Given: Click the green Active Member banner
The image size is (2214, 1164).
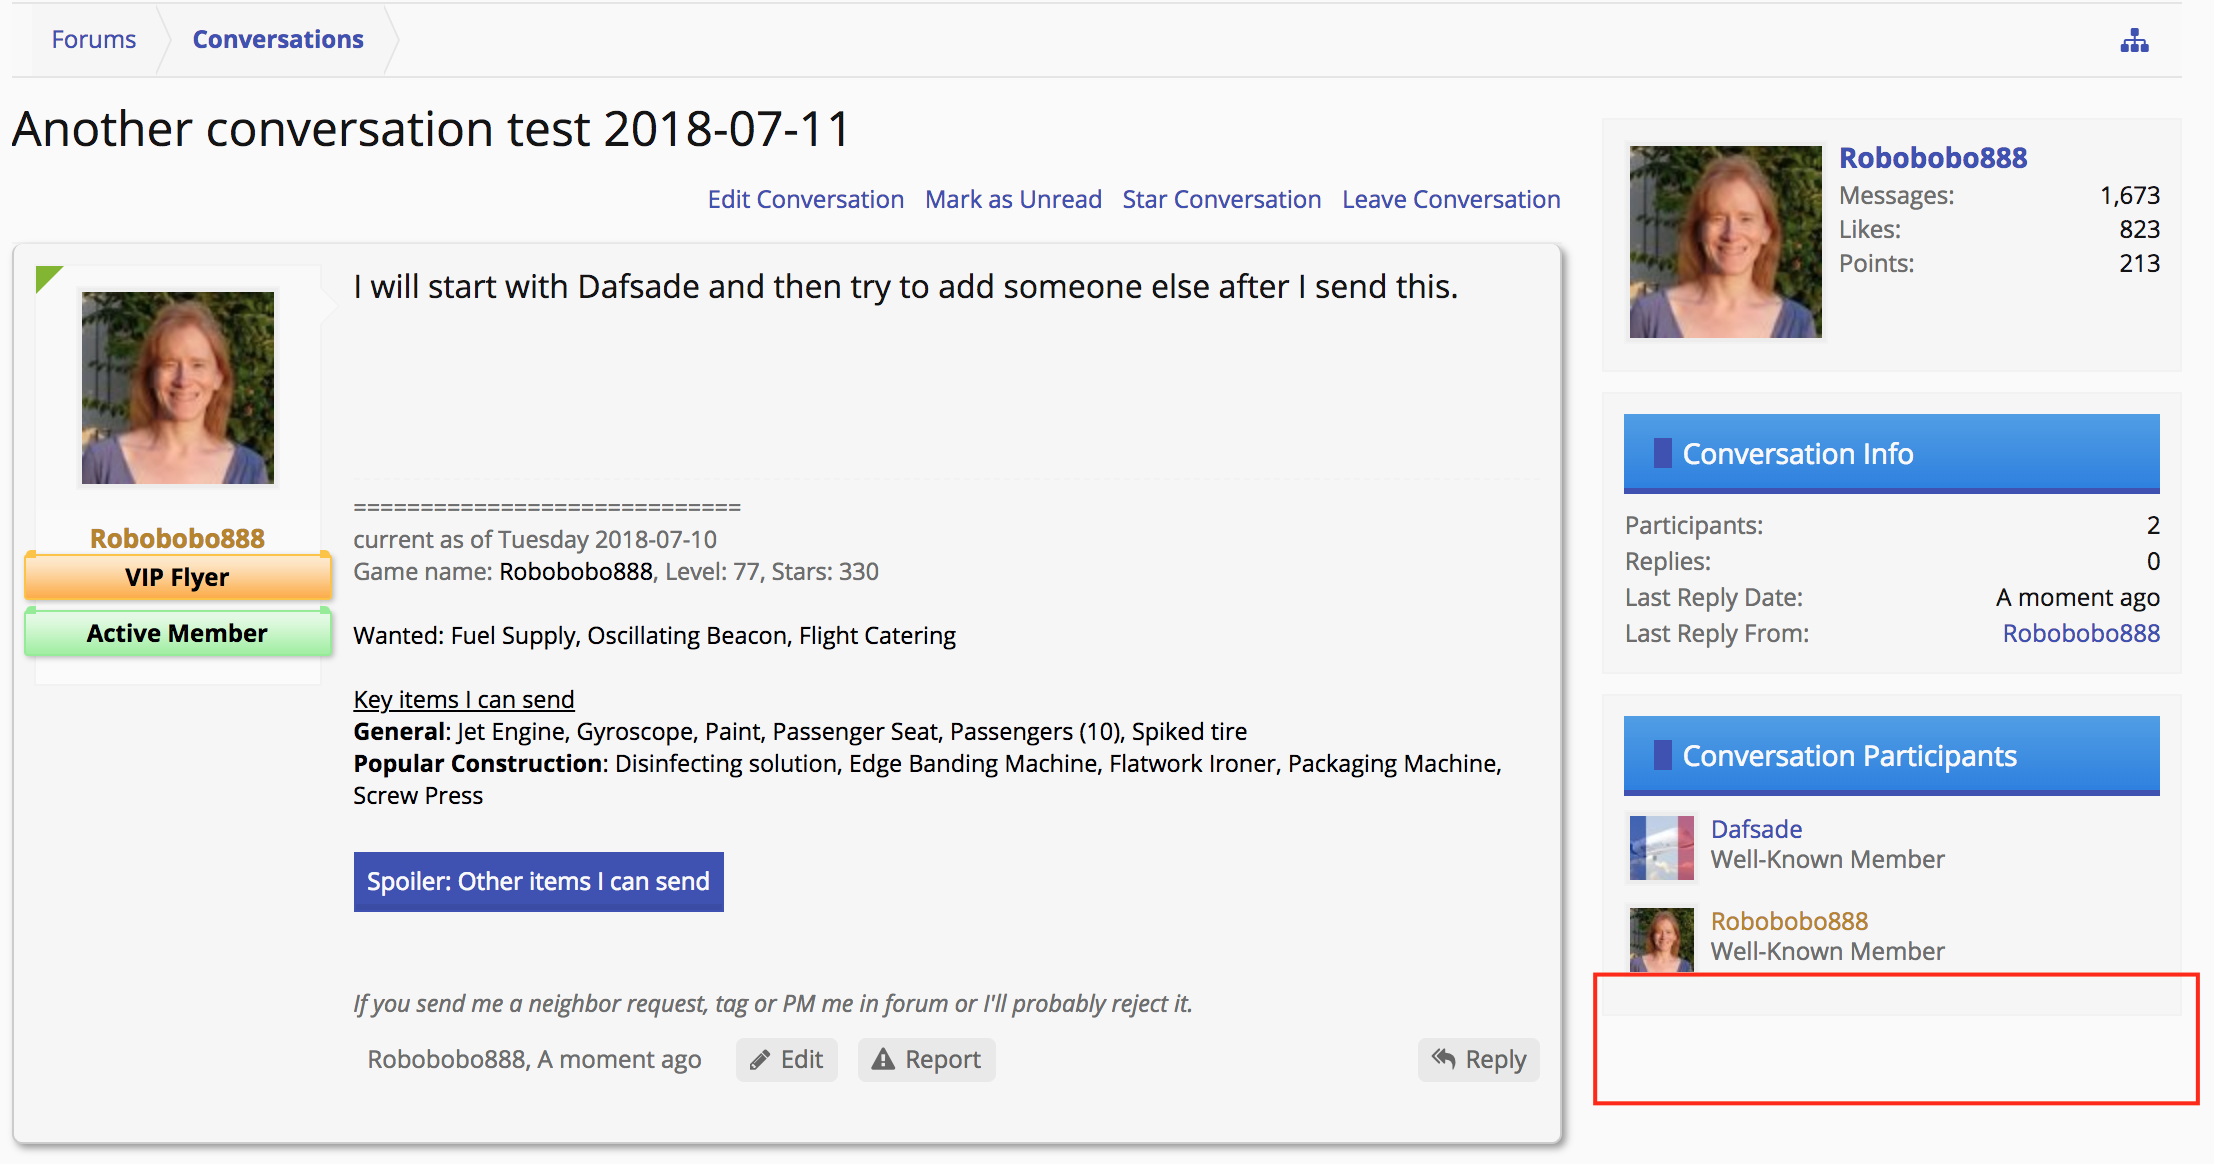Looking at the screenshot, I should tap(177, 633).
